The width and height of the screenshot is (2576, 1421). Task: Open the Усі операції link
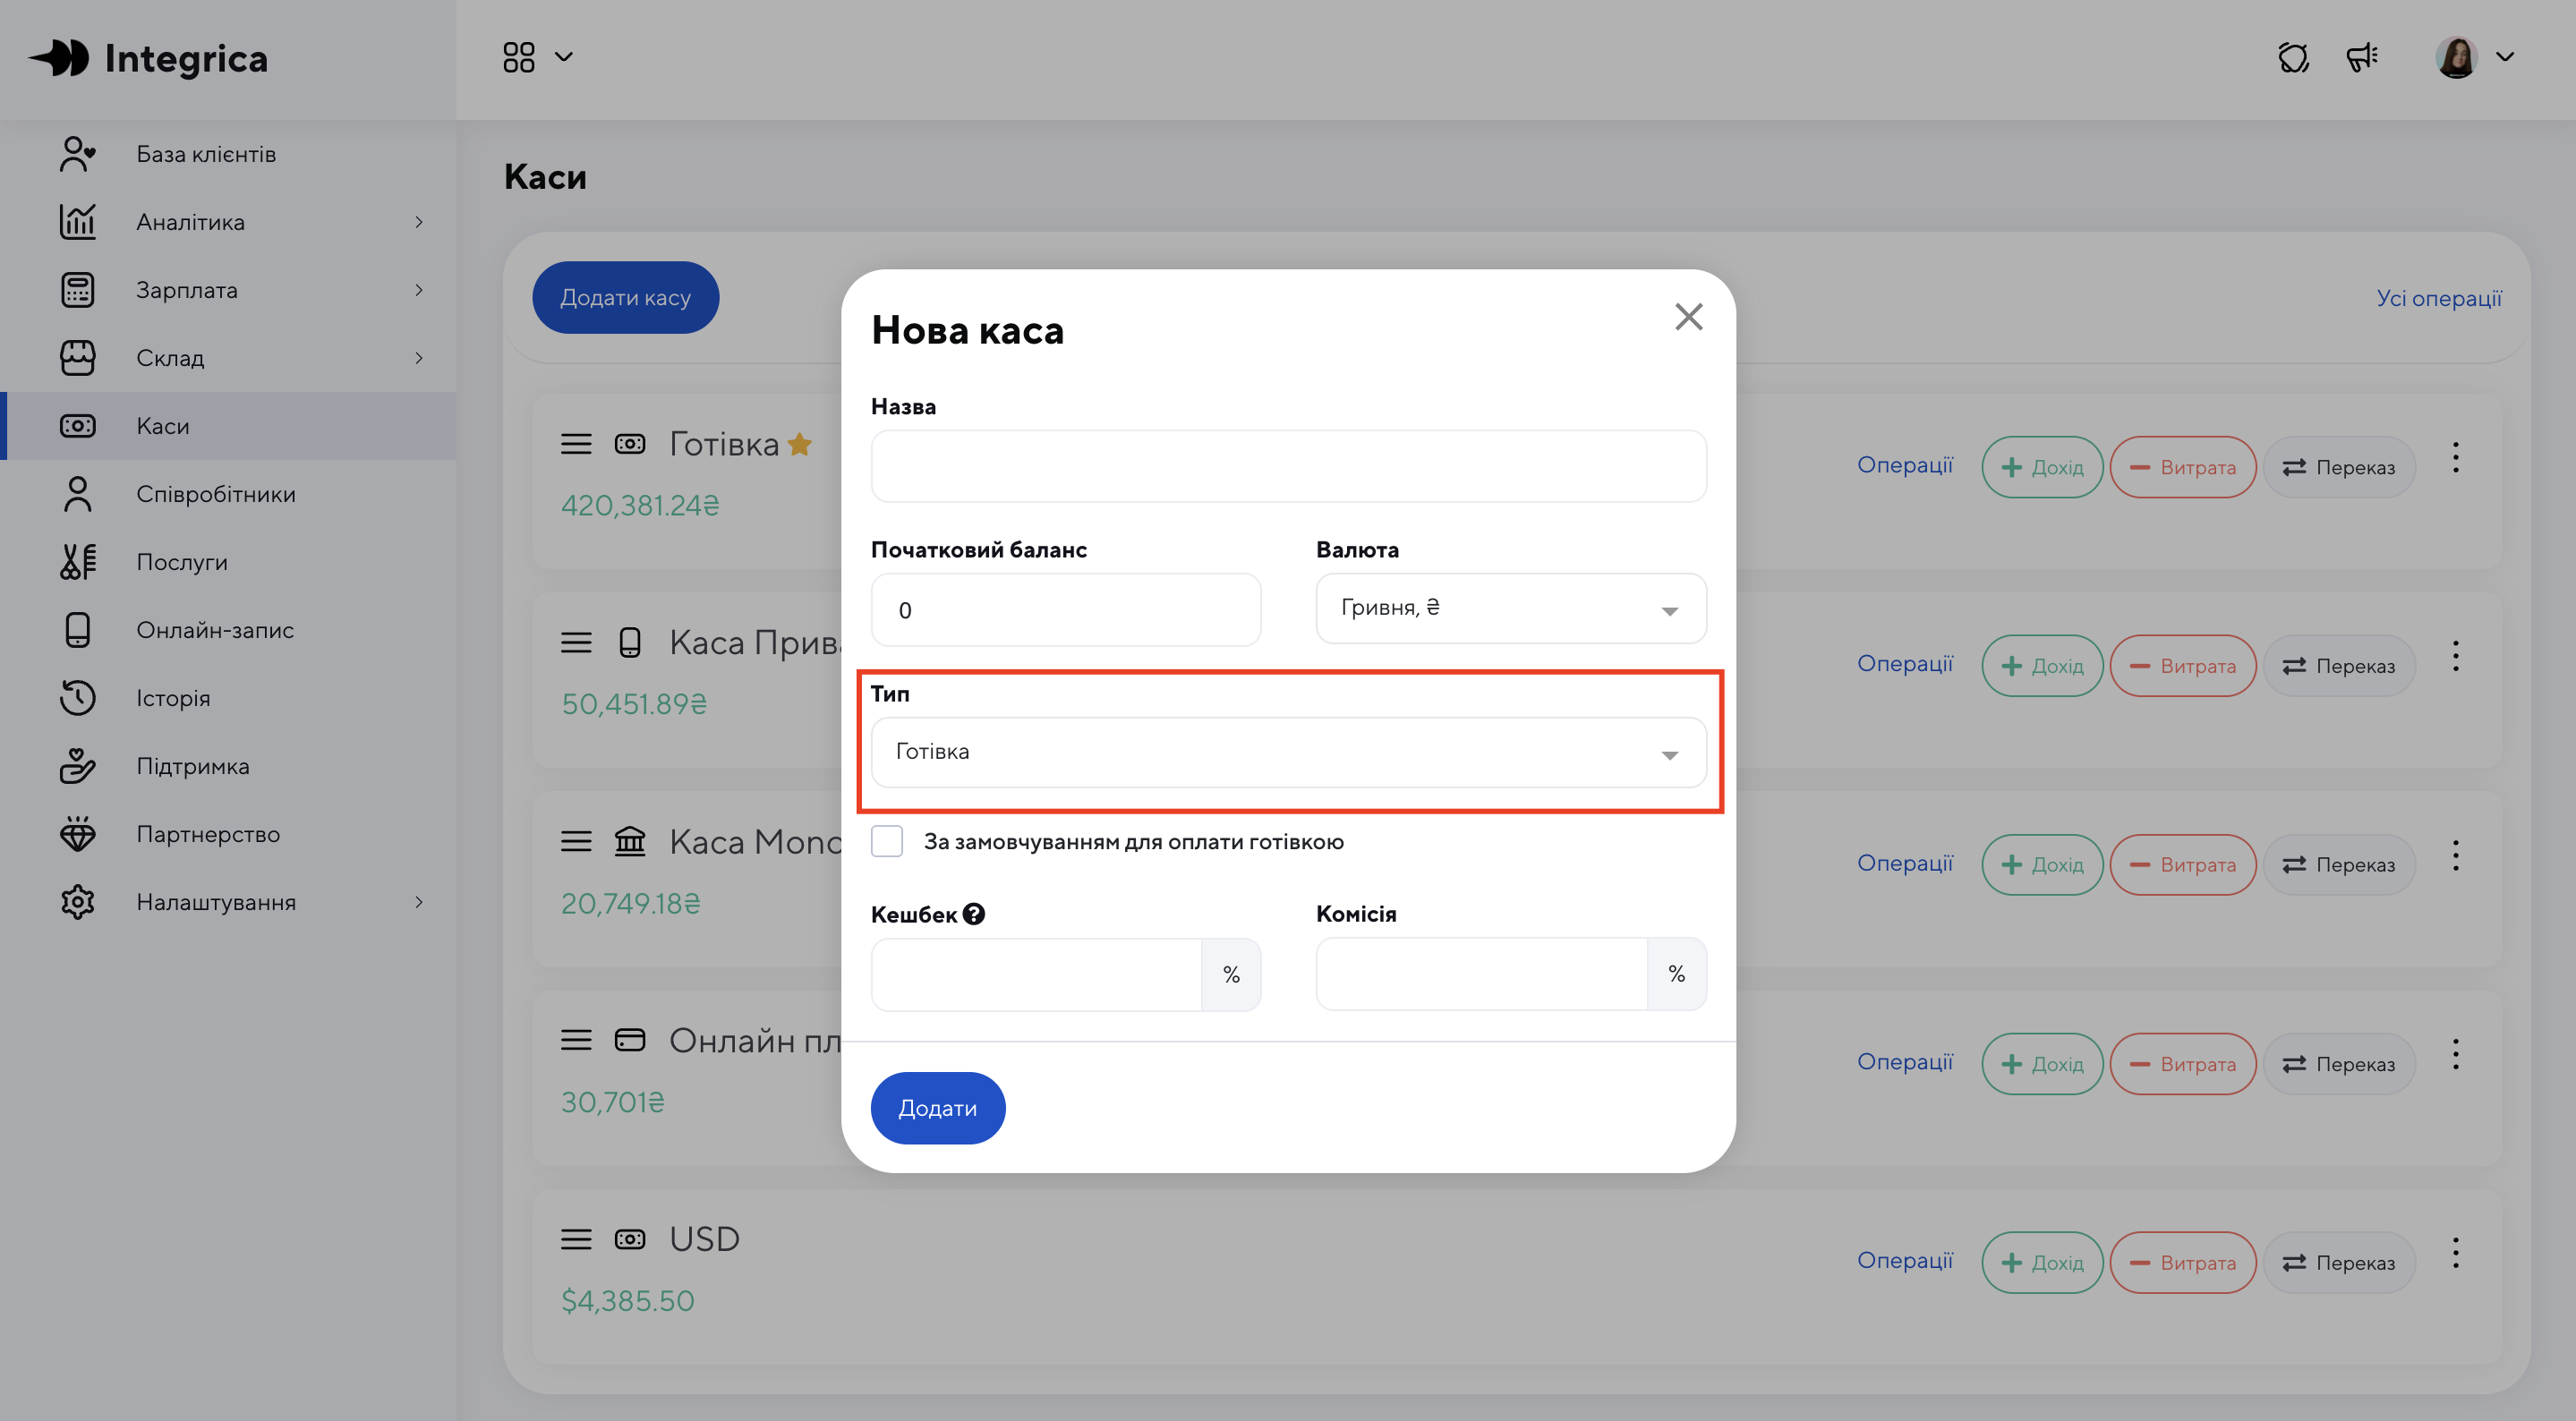2438,298
